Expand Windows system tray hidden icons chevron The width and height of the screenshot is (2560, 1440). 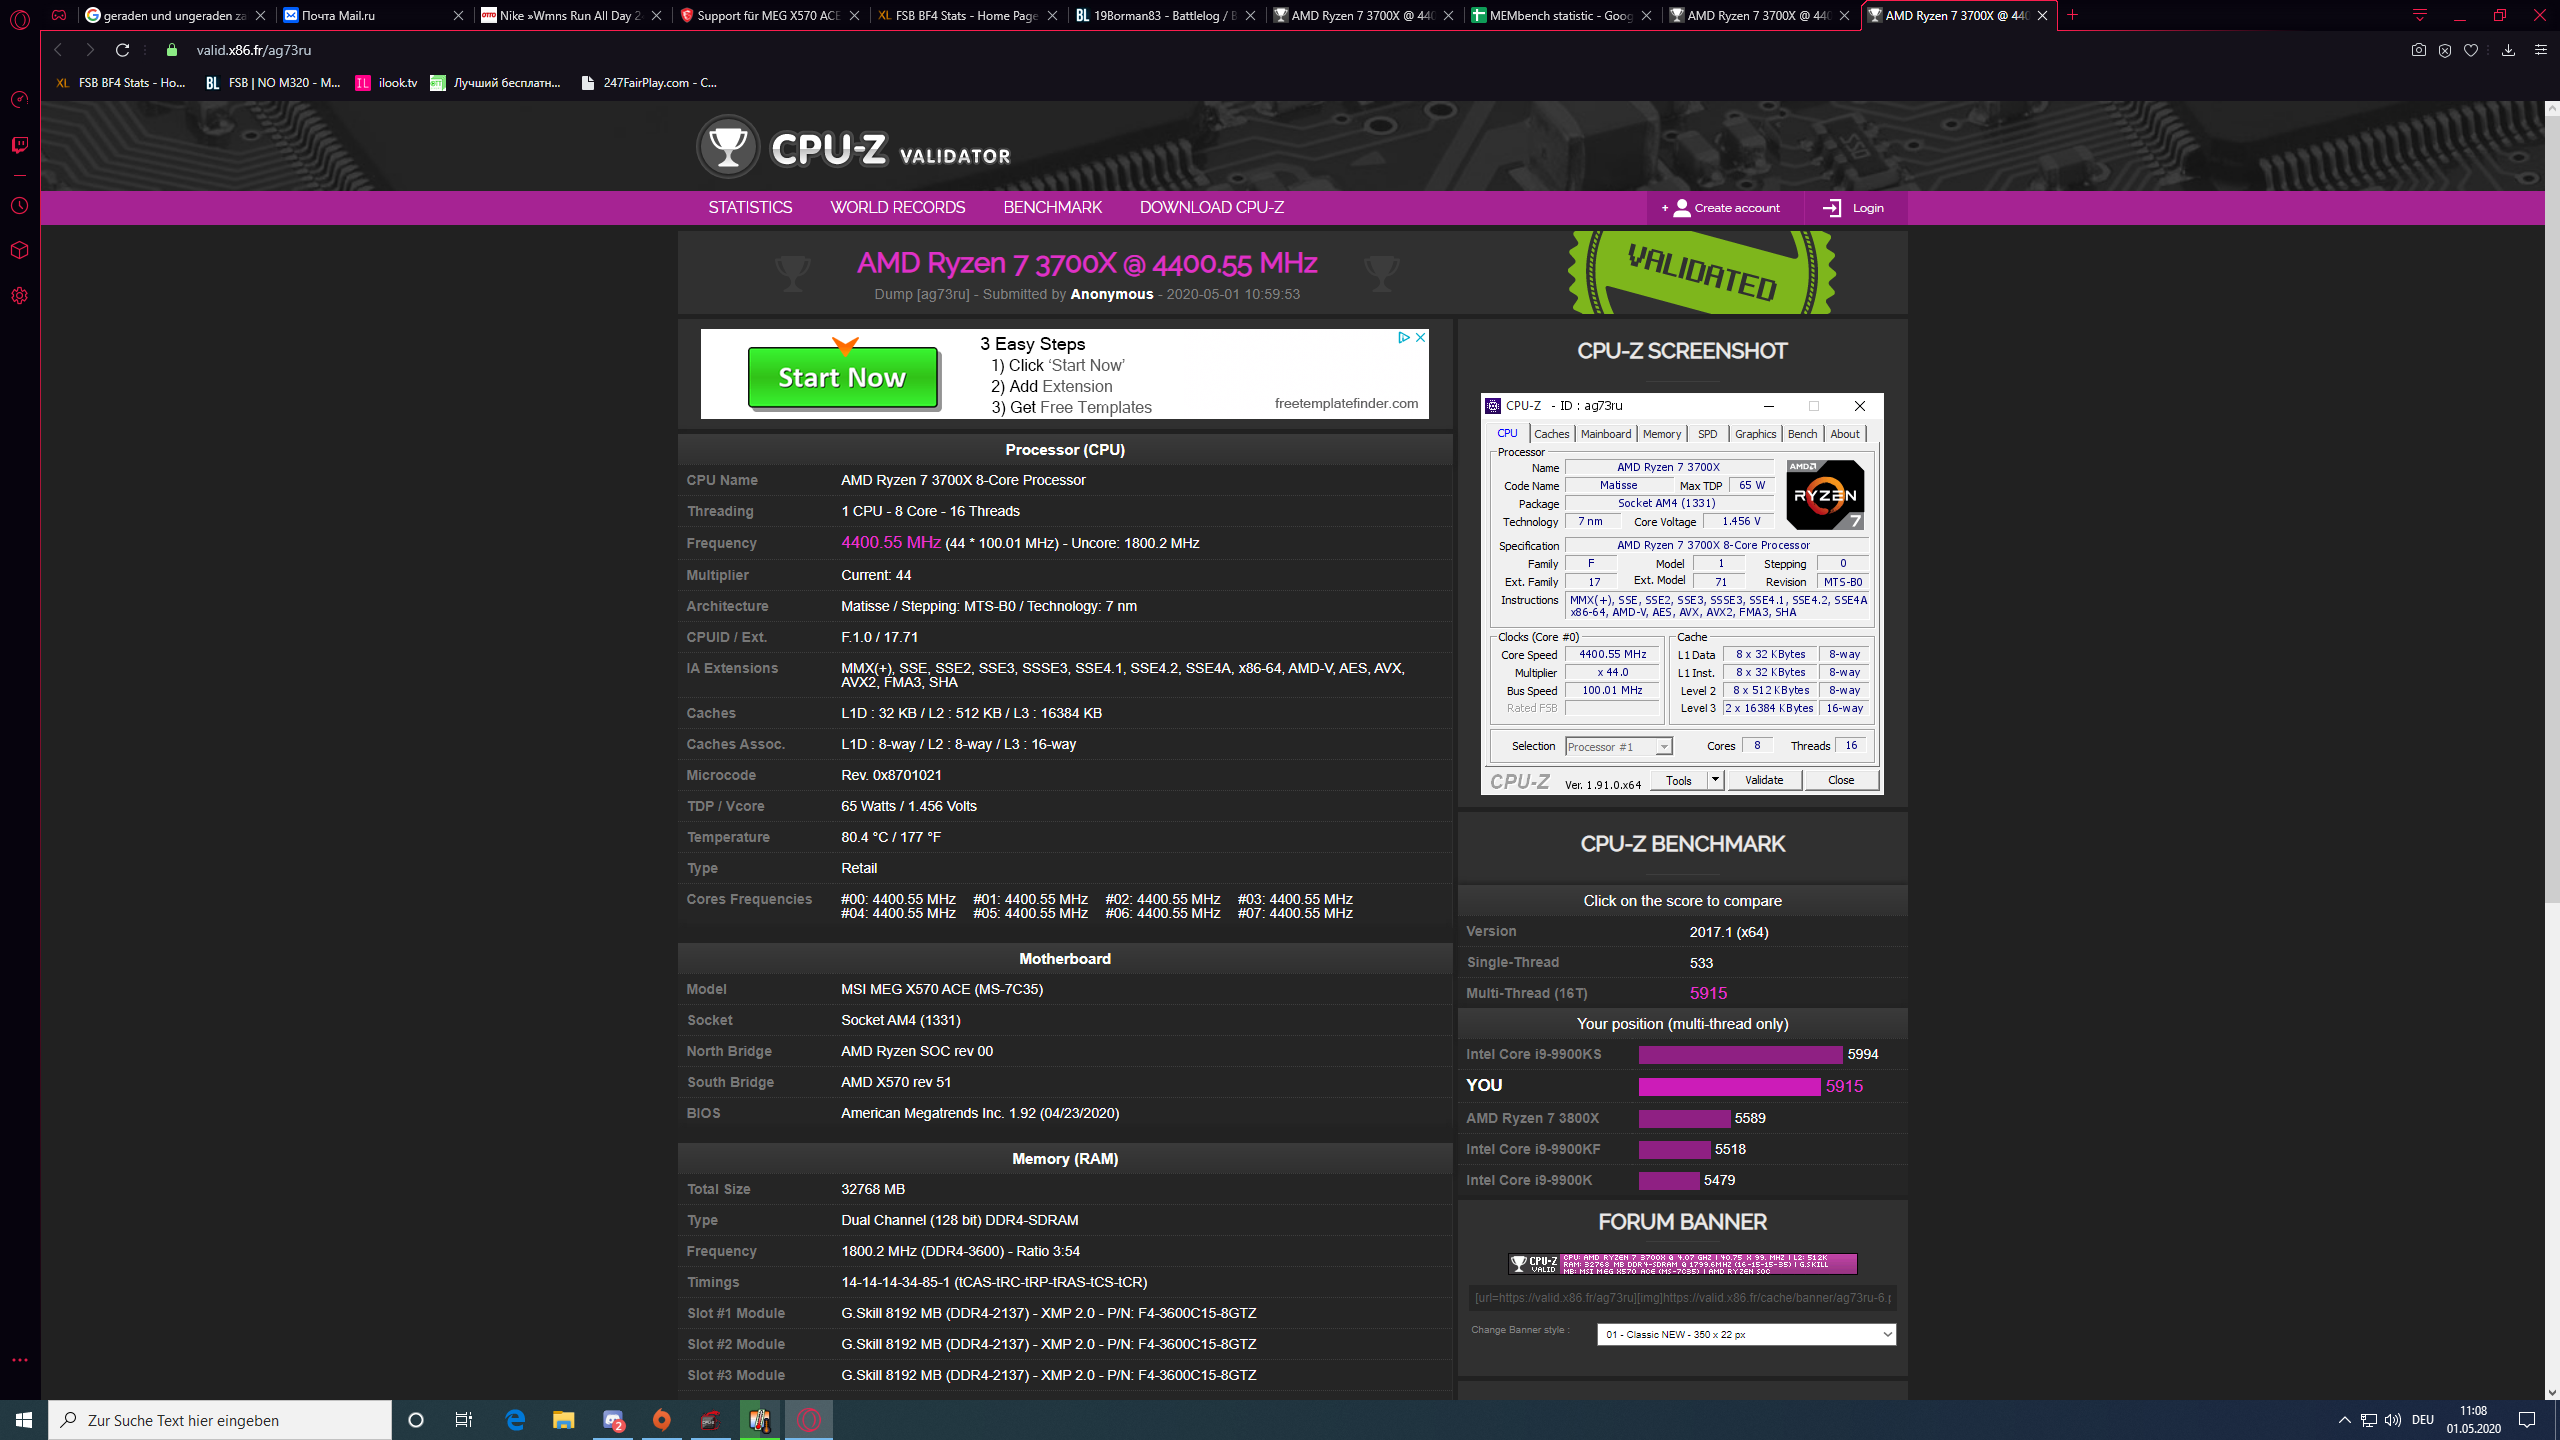[x=2344, y=1420]
